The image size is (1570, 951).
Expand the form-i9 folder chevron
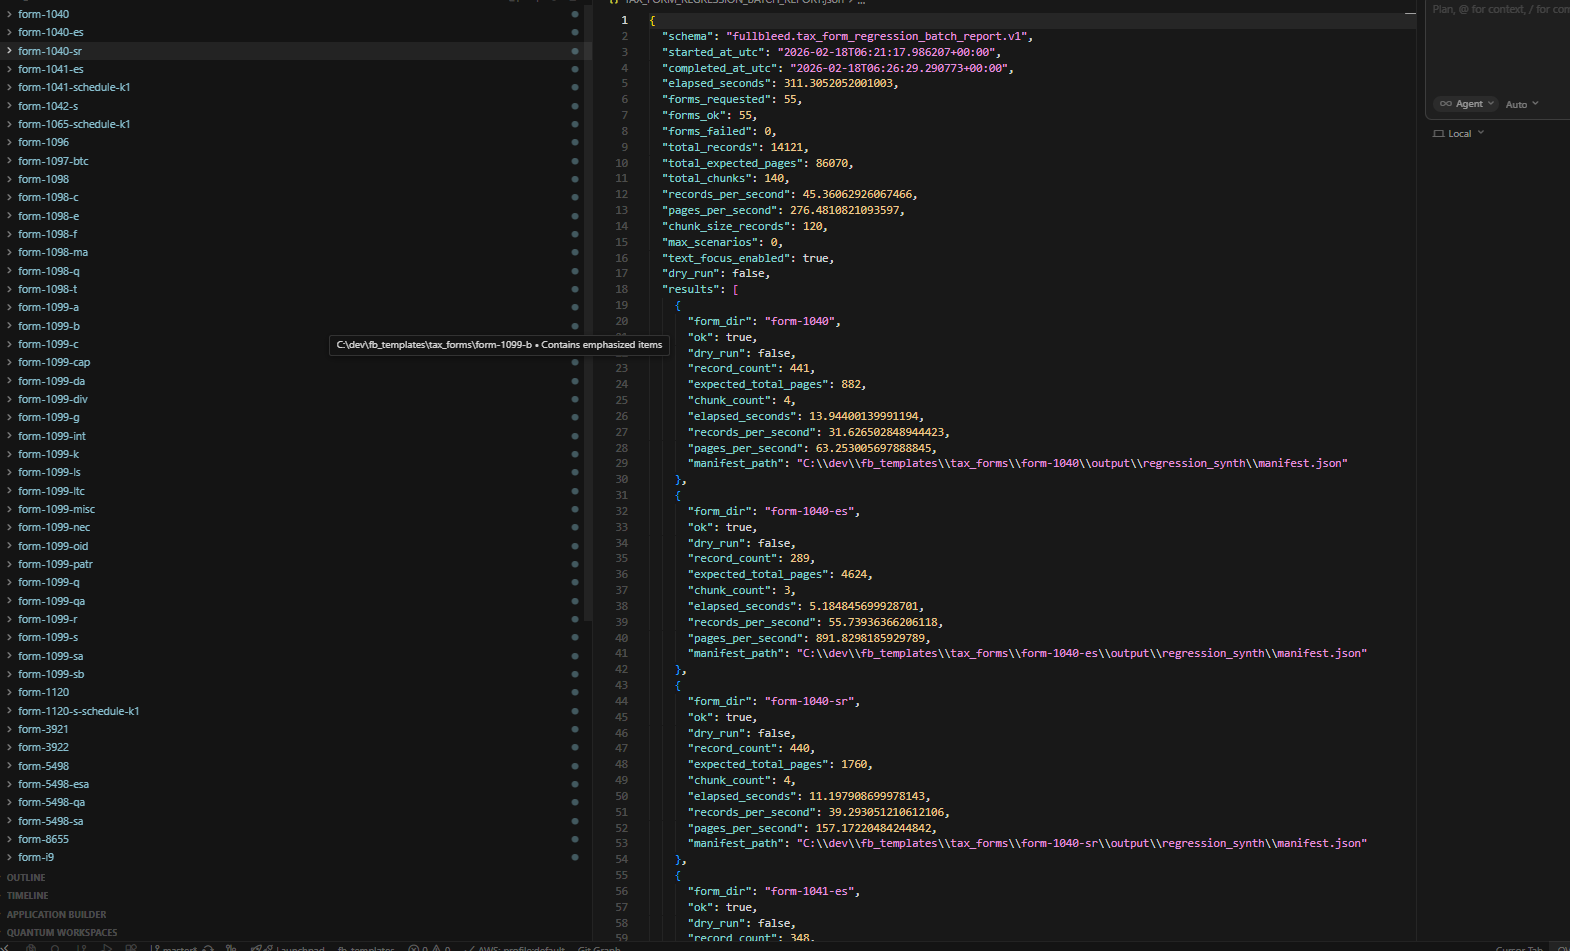pyautogui.click(x=10, y=857)
